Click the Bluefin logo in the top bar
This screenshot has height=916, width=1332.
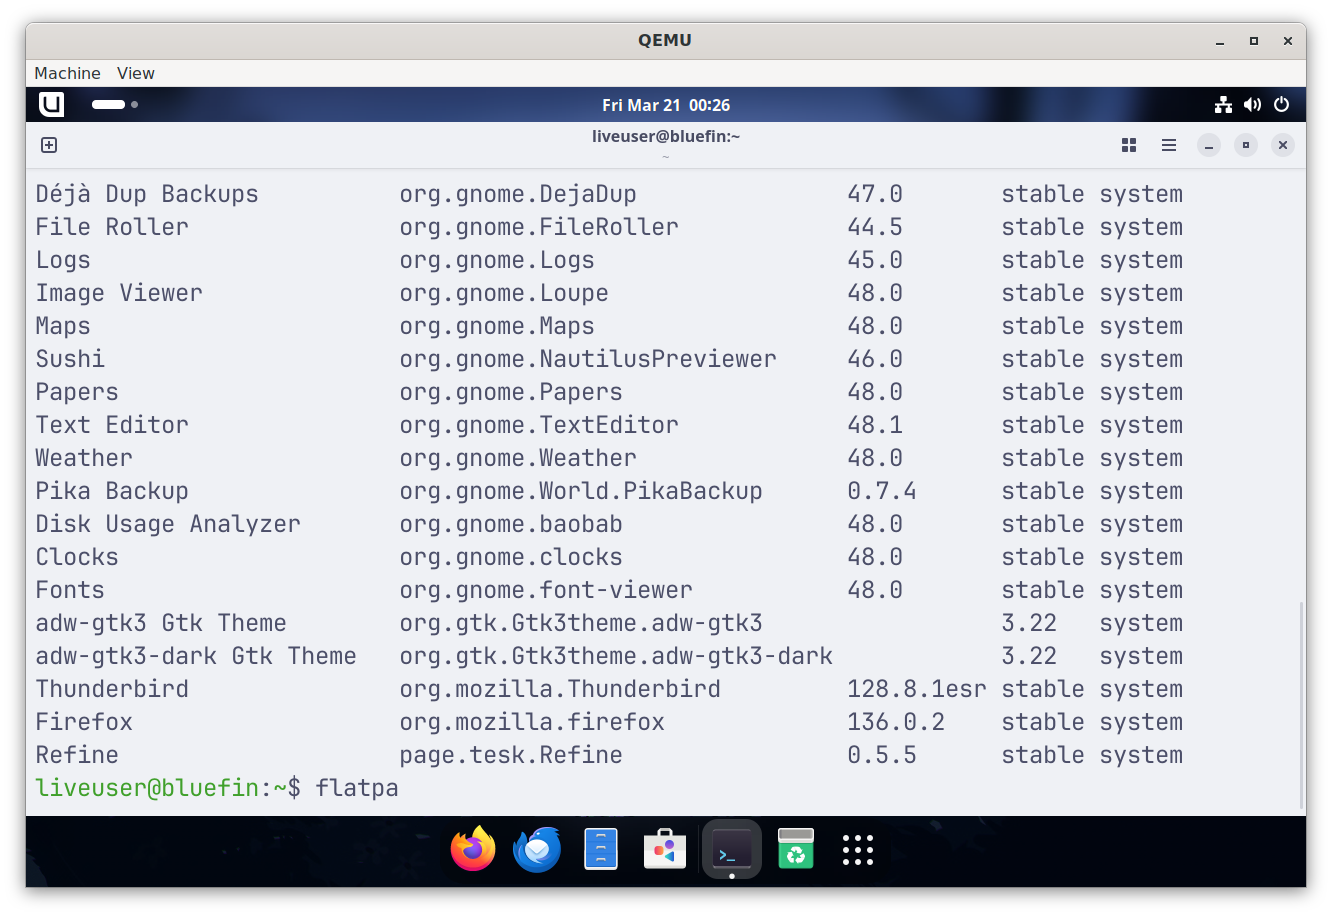pyautogui.click(x=51, y=104)
